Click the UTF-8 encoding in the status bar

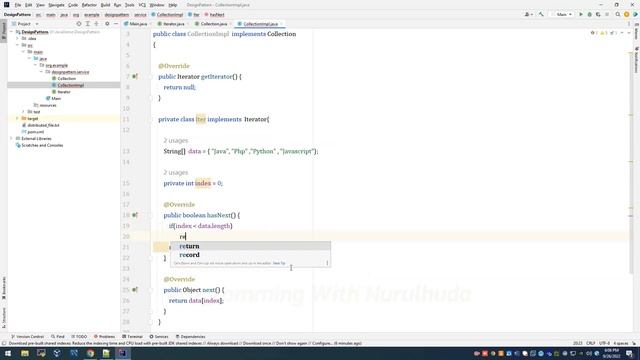pos(604,343)
